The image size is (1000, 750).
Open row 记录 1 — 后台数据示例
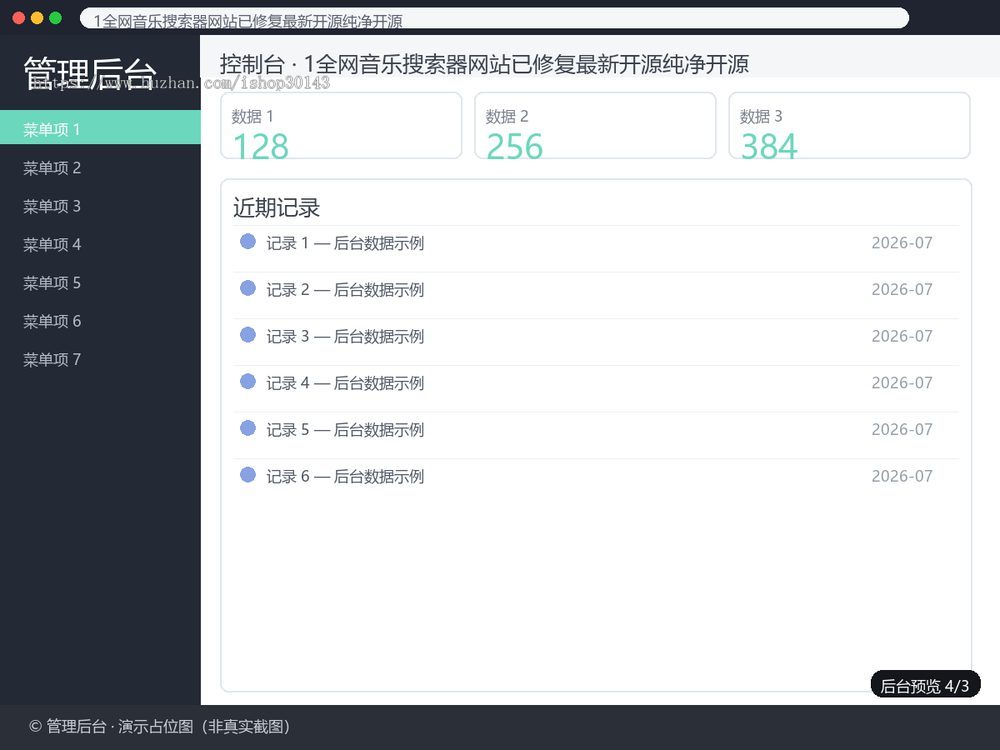596,249
